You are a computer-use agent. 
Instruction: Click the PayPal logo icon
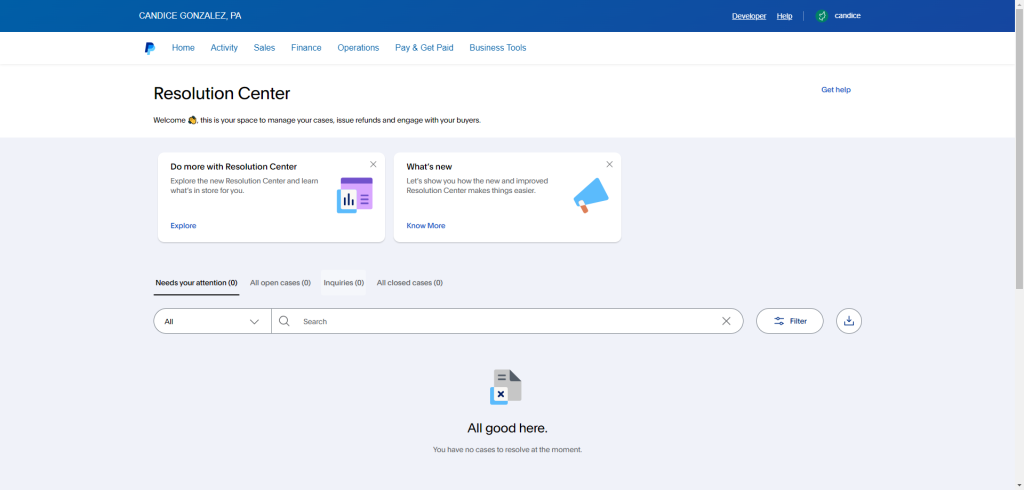(x=150, y=48)
